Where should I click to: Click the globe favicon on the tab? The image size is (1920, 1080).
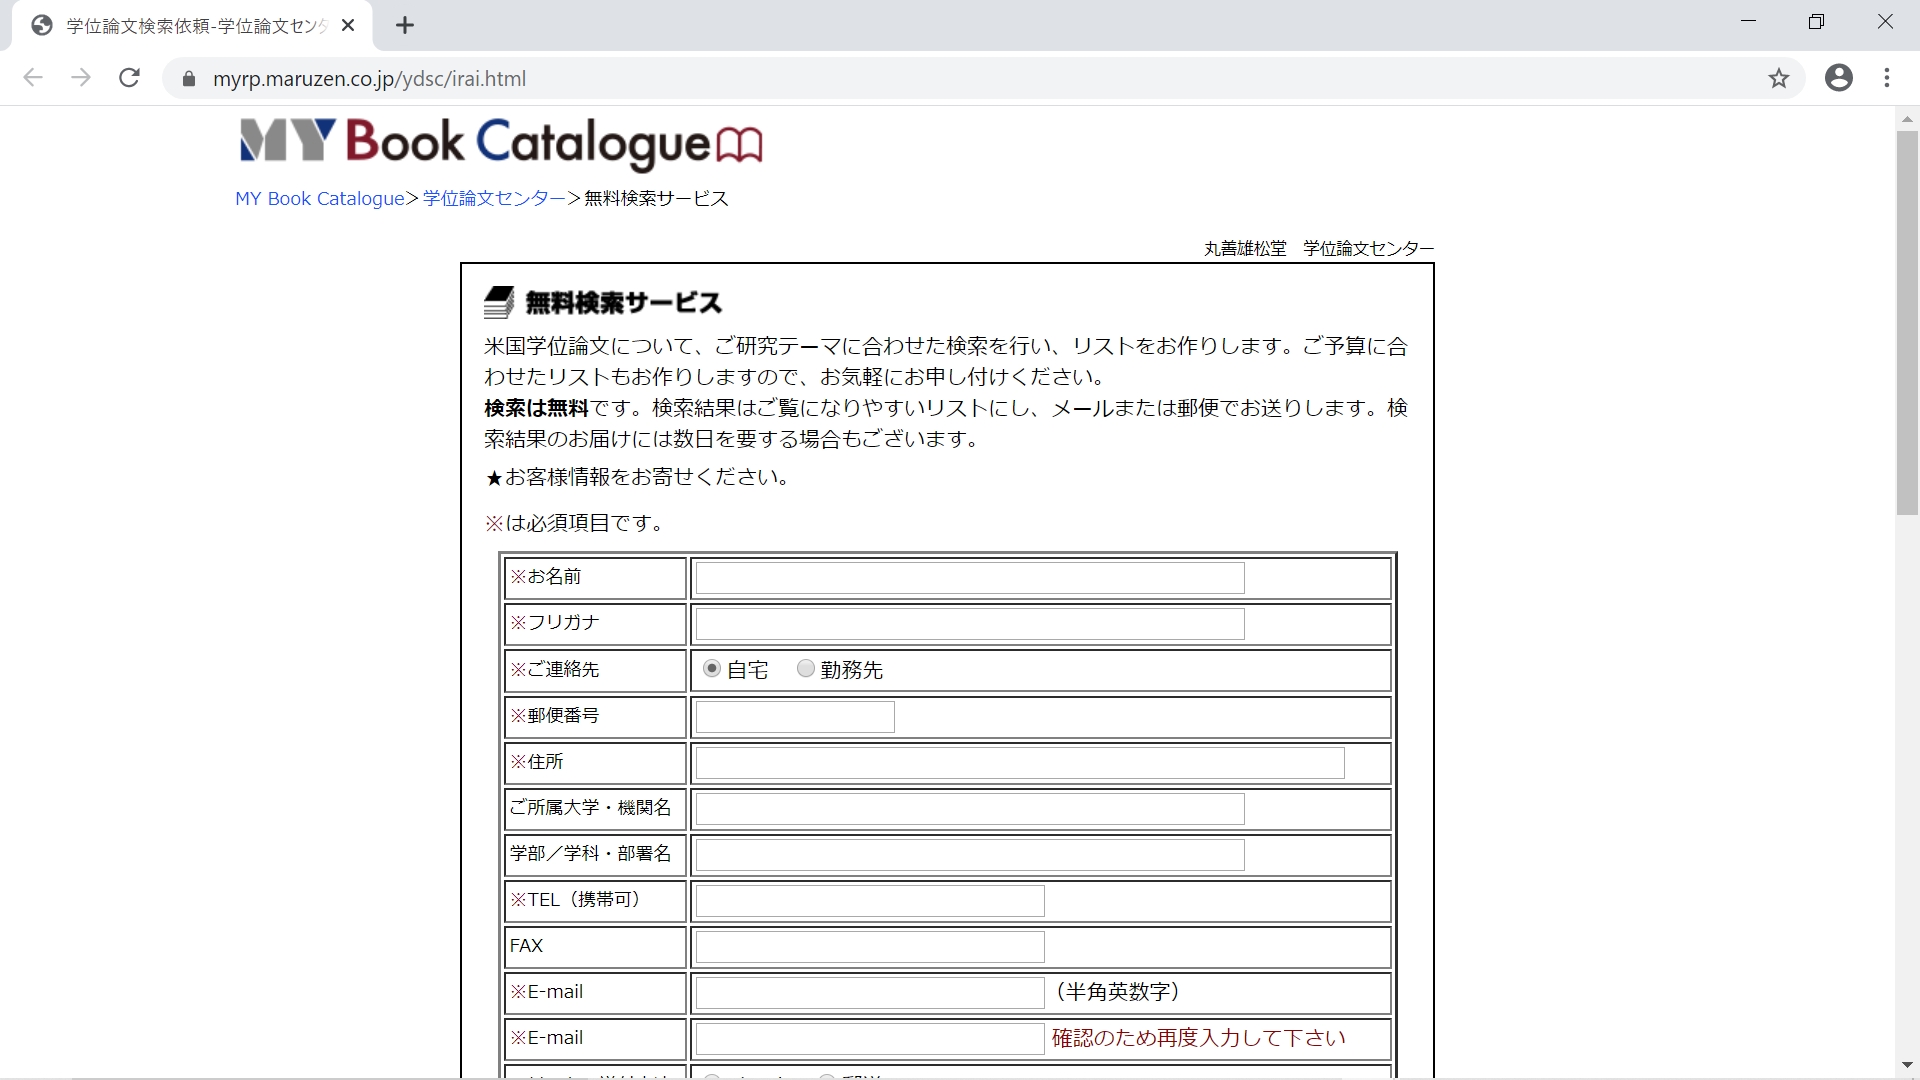pos(41,25)
